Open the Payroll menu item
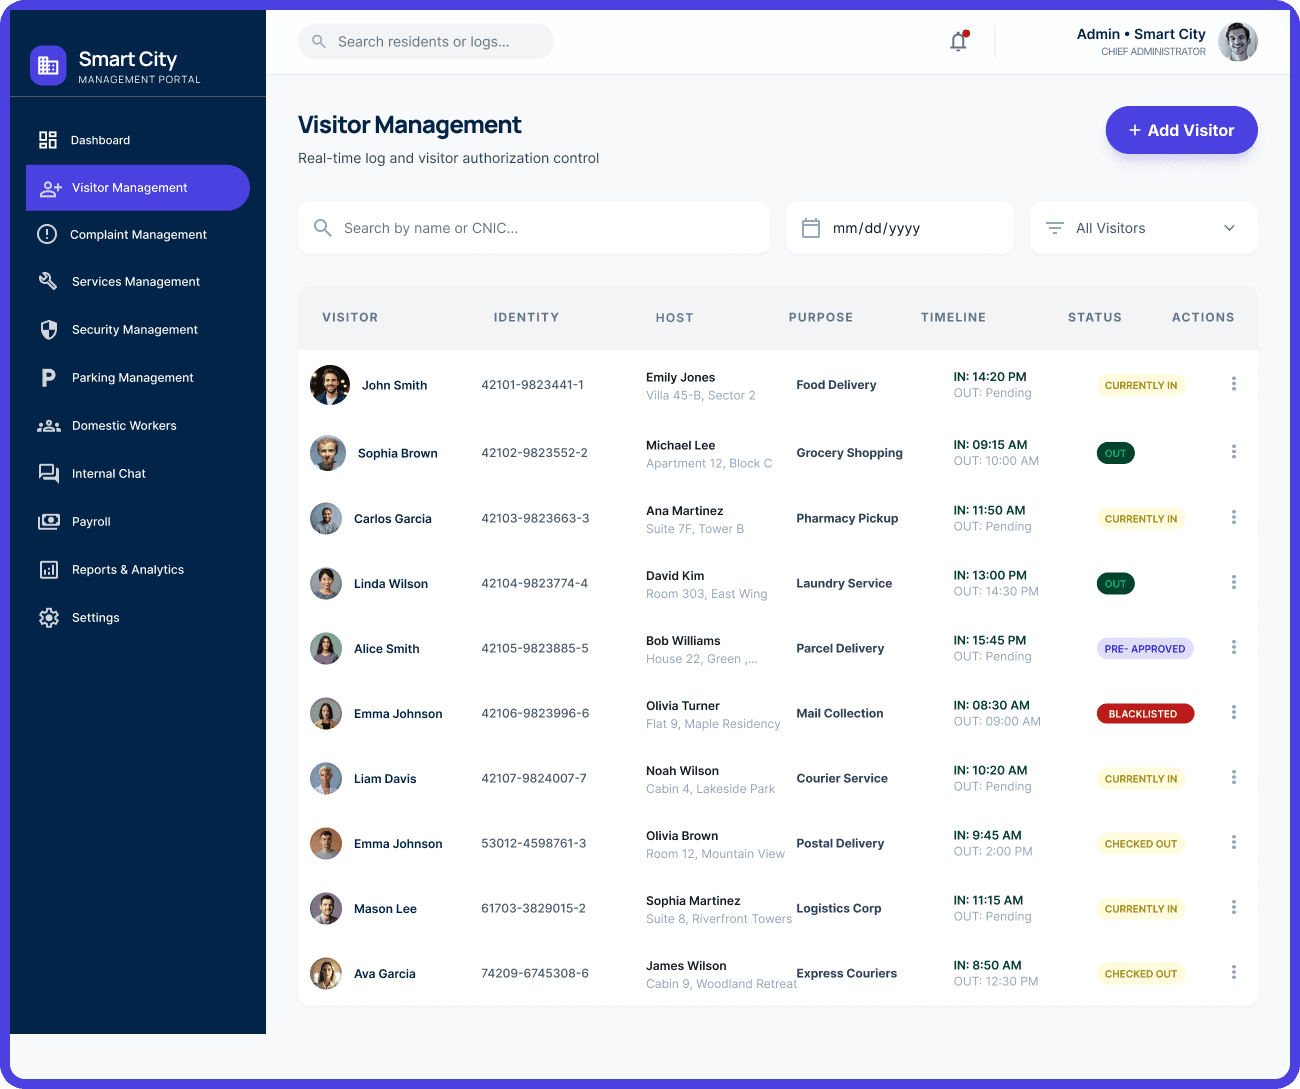Viewport: 1300px width, 1089px height. point(138,521)
